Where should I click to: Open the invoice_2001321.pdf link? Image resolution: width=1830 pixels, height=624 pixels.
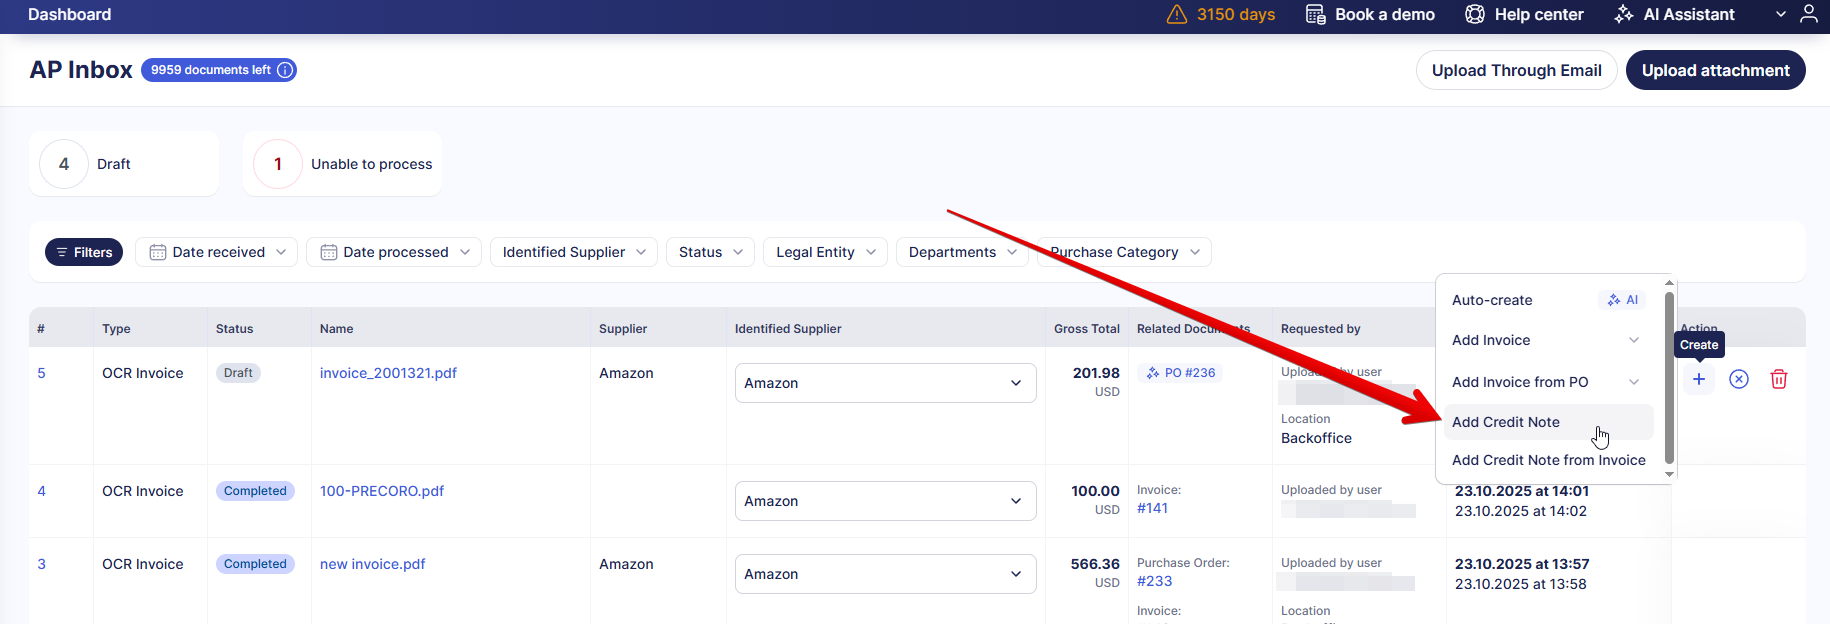pos(388,373)
